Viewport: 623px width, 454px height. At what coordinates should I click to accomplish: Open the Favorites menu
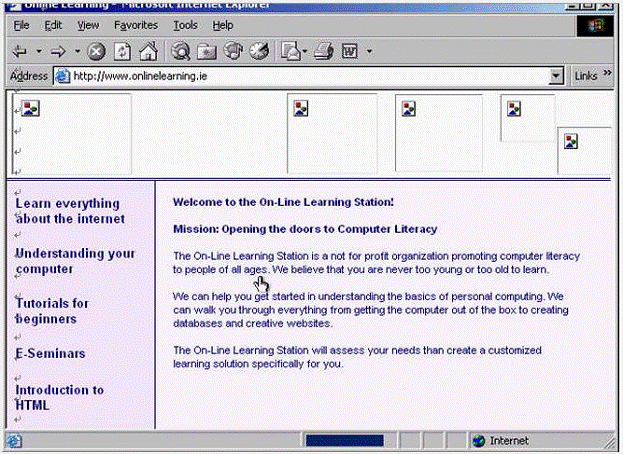click(x=134, y=24)
